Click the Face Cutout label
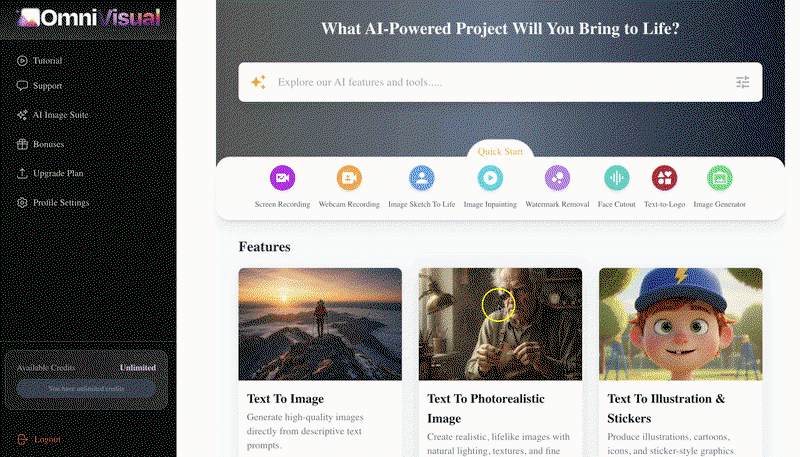This screenshot has height=457, width=800. pyautogui.click(x=616, y=204)
